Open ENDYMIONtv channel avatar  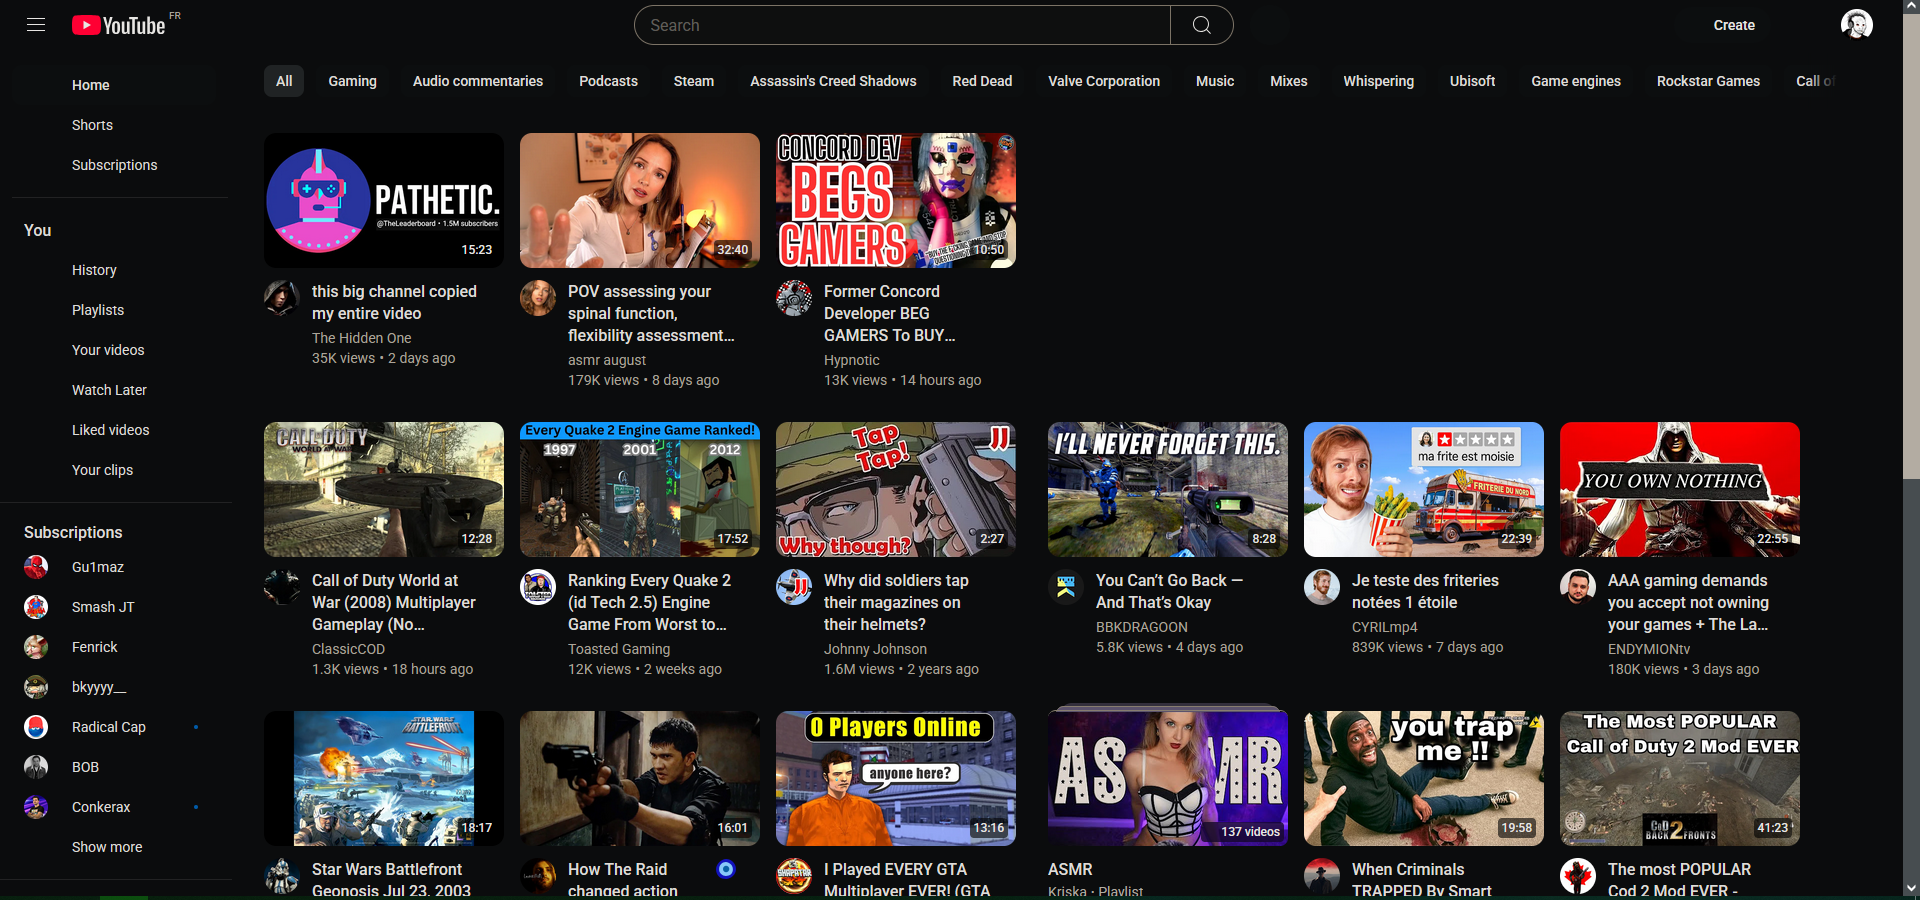(1578, 587)
